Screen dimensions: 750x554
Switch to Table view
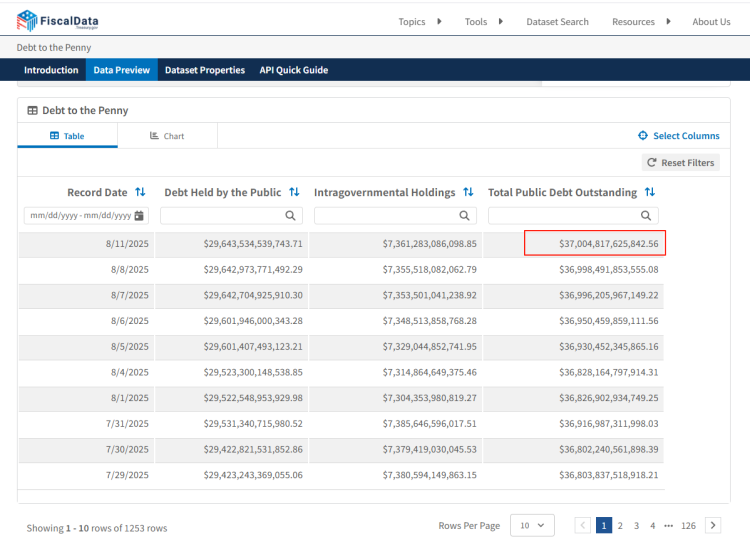pyautogui.click(x=67, y=136)
